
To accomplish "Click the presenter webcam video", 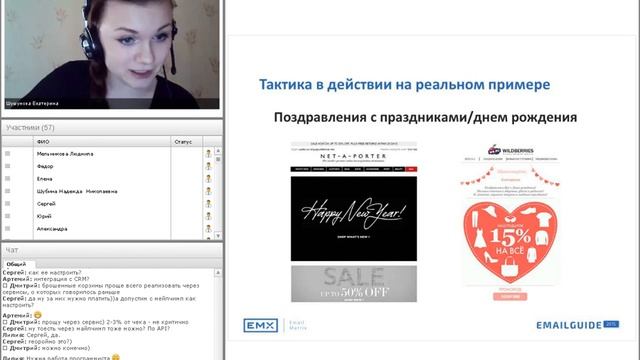I will (112, 54).
